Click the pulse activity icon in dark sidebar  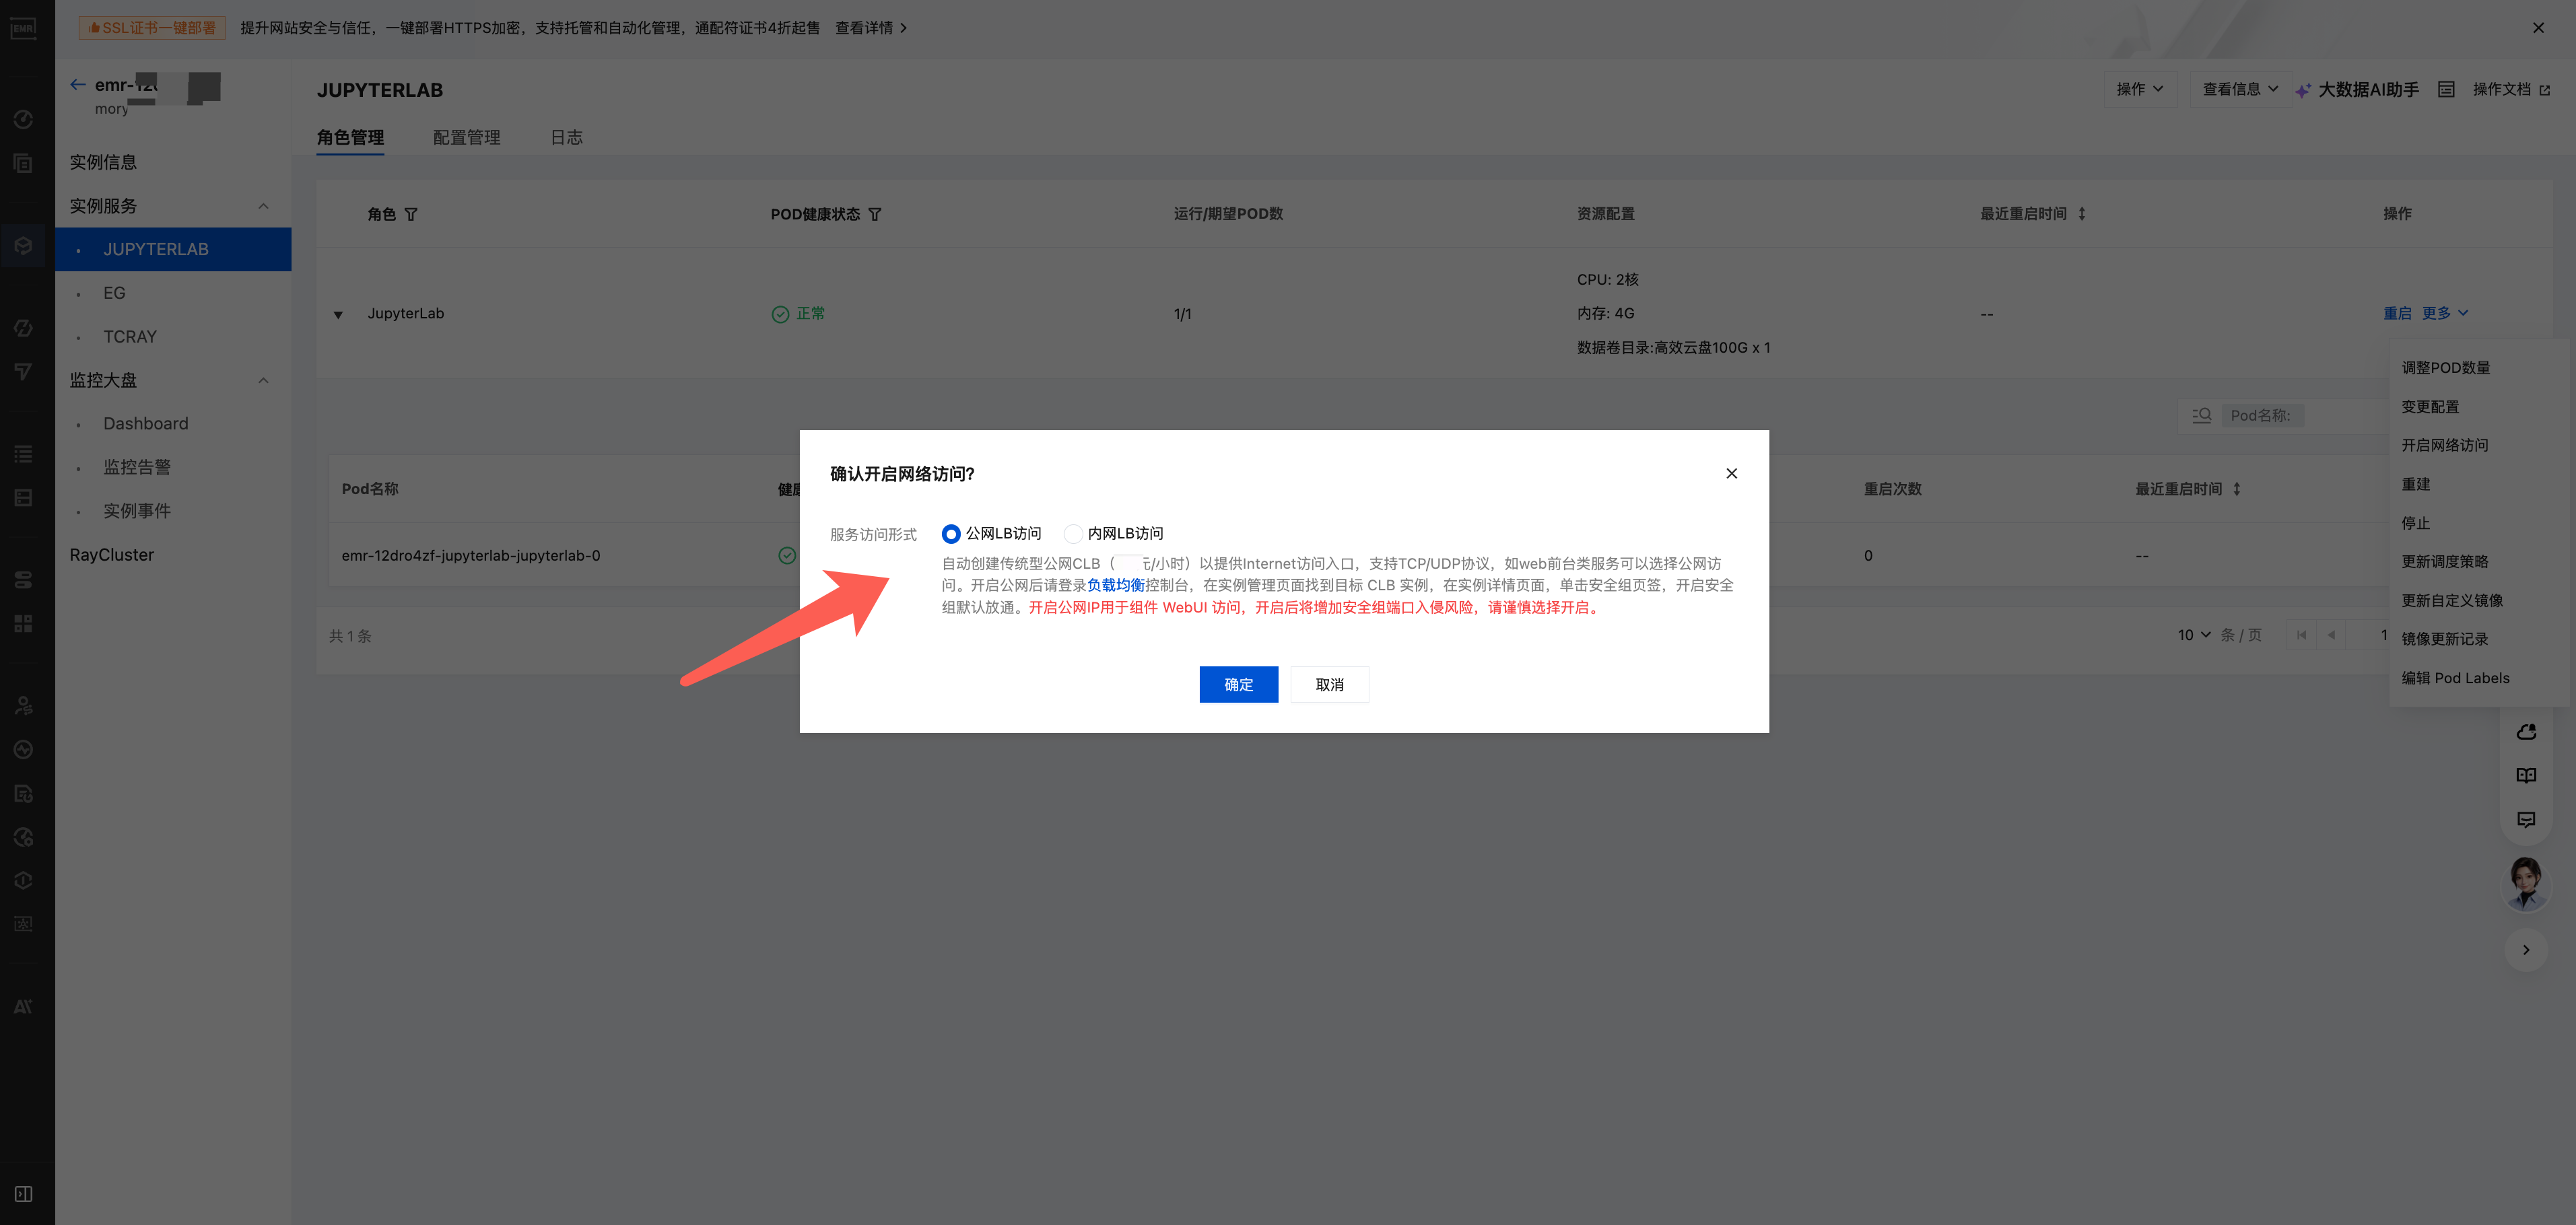pyautogui.click(x=23, y=750)
